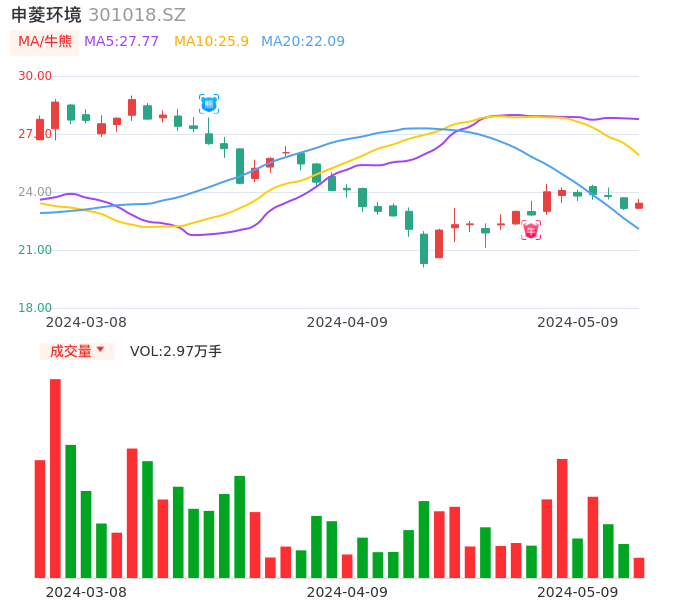Toggle the MA10:25.9 moving average line
This screenshot has width=686, height=606.
coord(211,42)
